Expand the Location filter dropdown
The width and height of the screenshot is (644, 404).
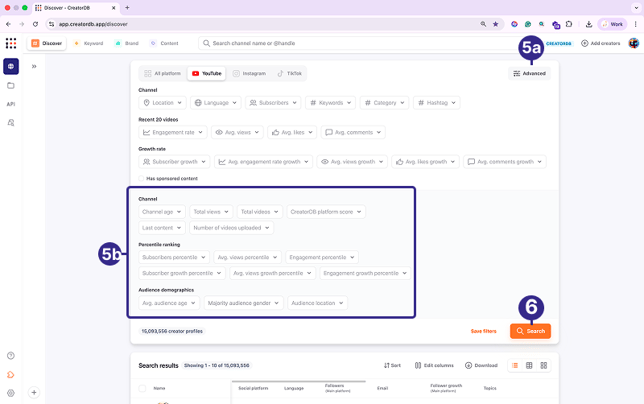tap(163, 102)
